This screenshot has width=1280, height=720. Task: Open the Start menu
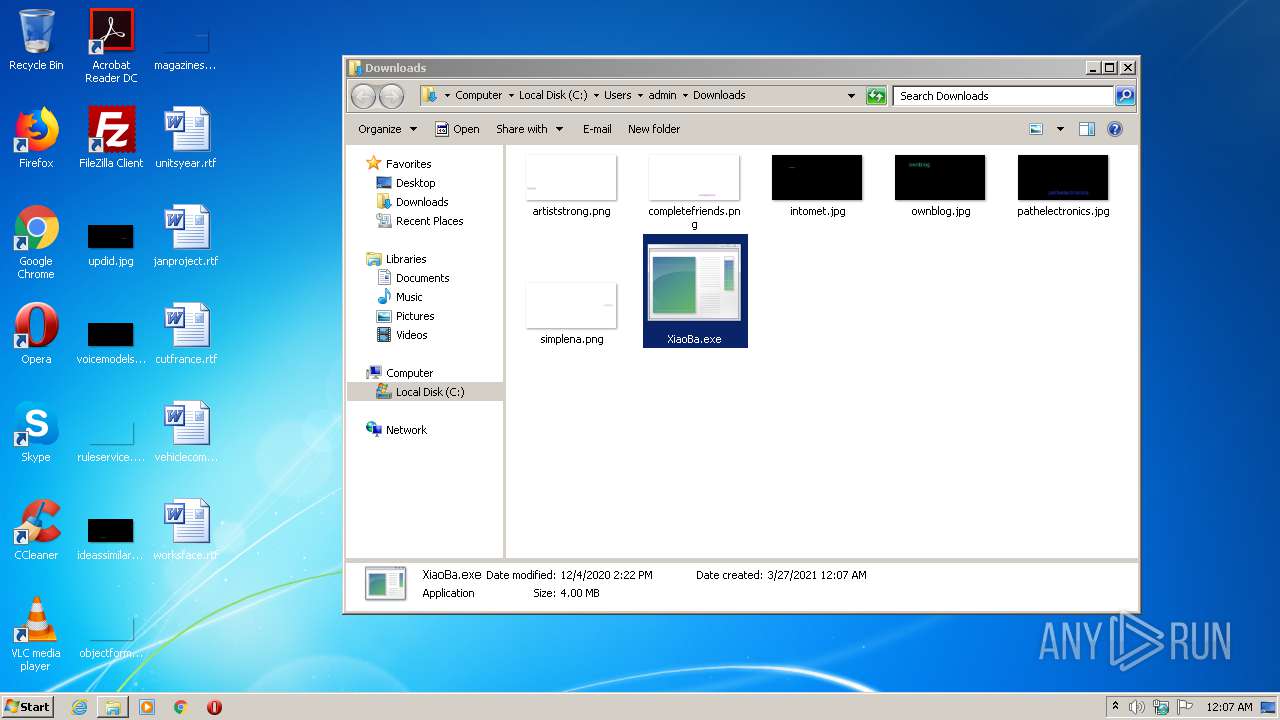coord(28,707)
